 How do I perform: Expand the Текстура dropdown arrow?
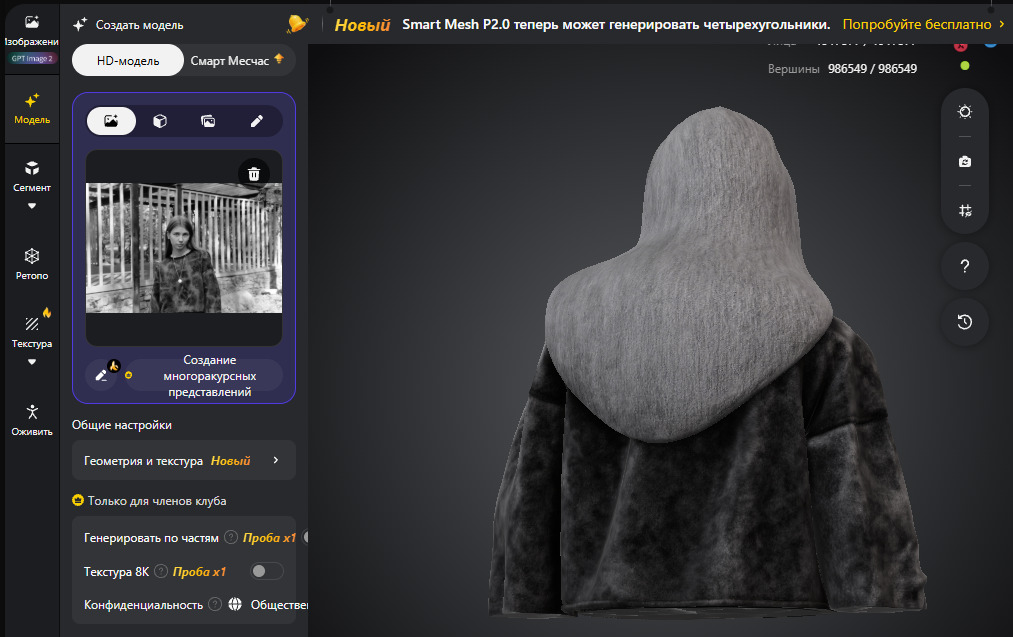(x=32, y=362)
